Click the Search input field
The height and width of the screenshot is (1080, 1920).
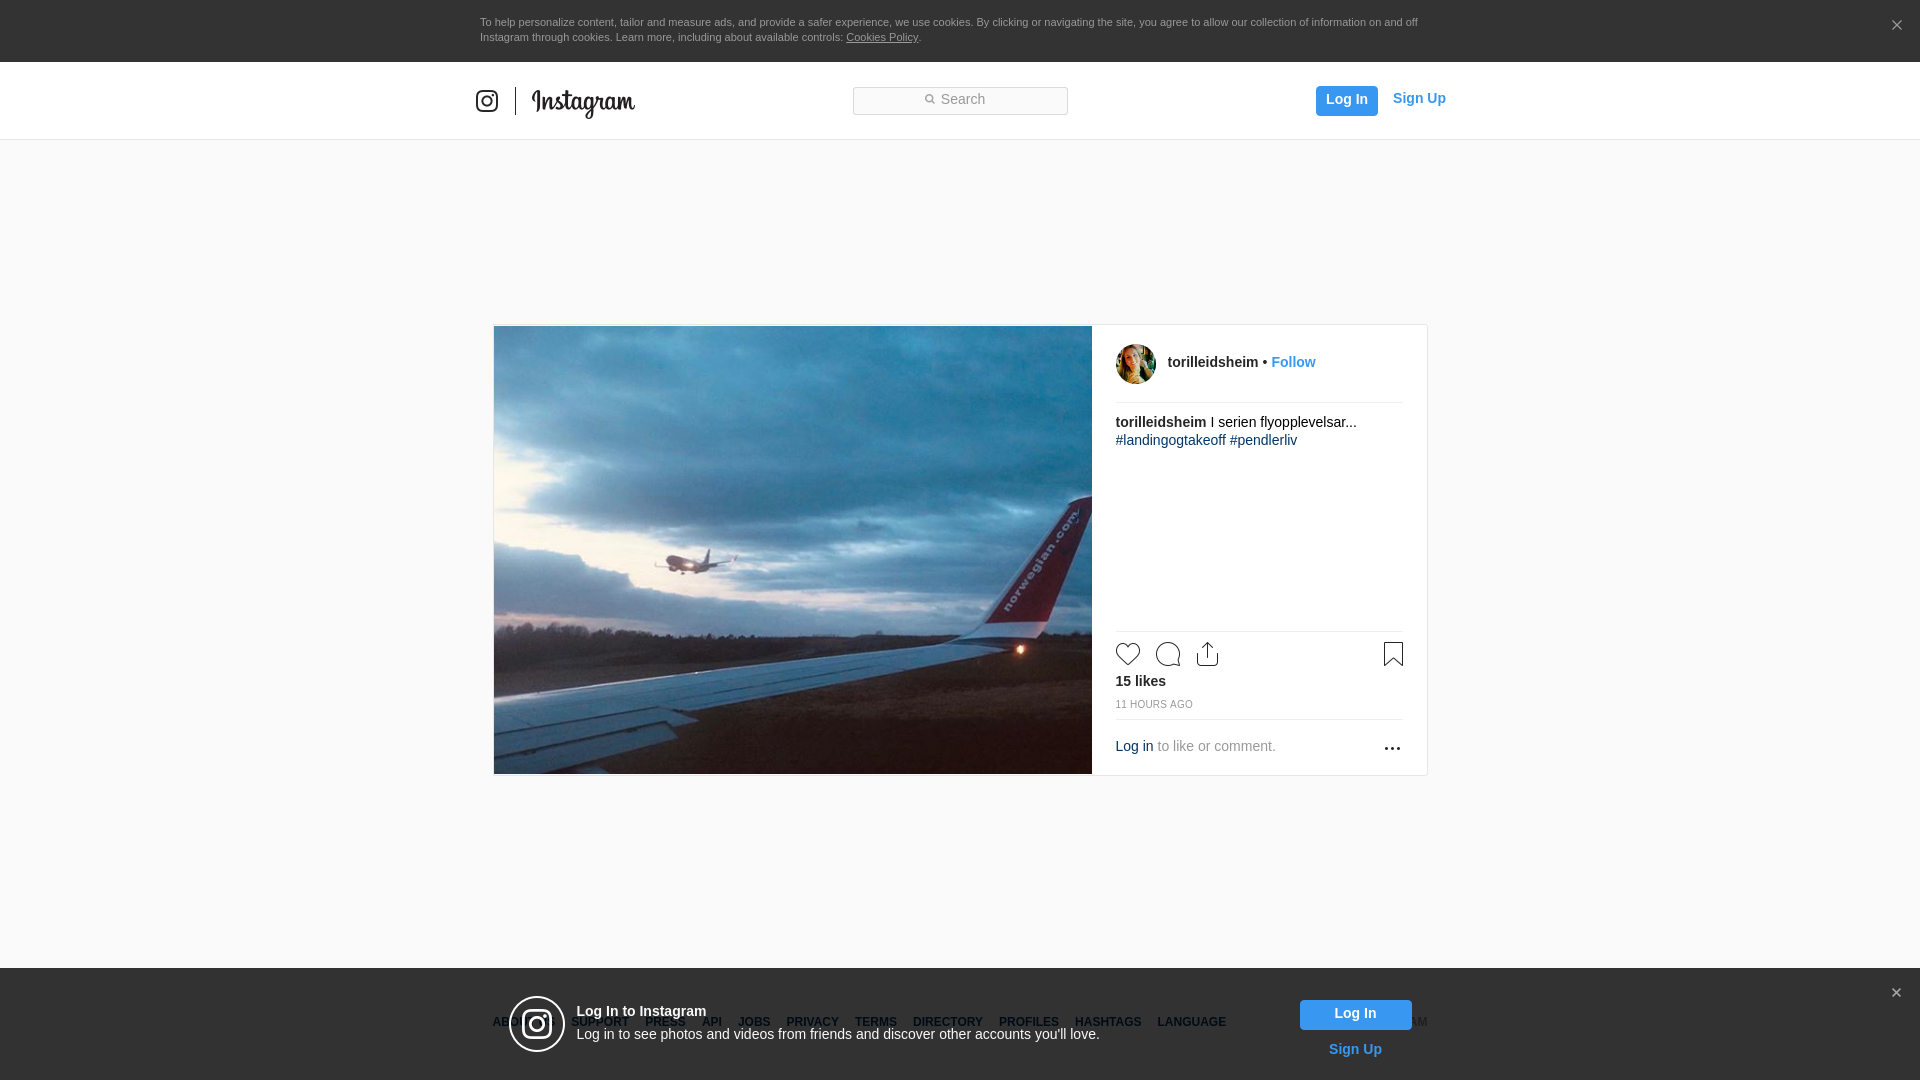coord(960,101)
